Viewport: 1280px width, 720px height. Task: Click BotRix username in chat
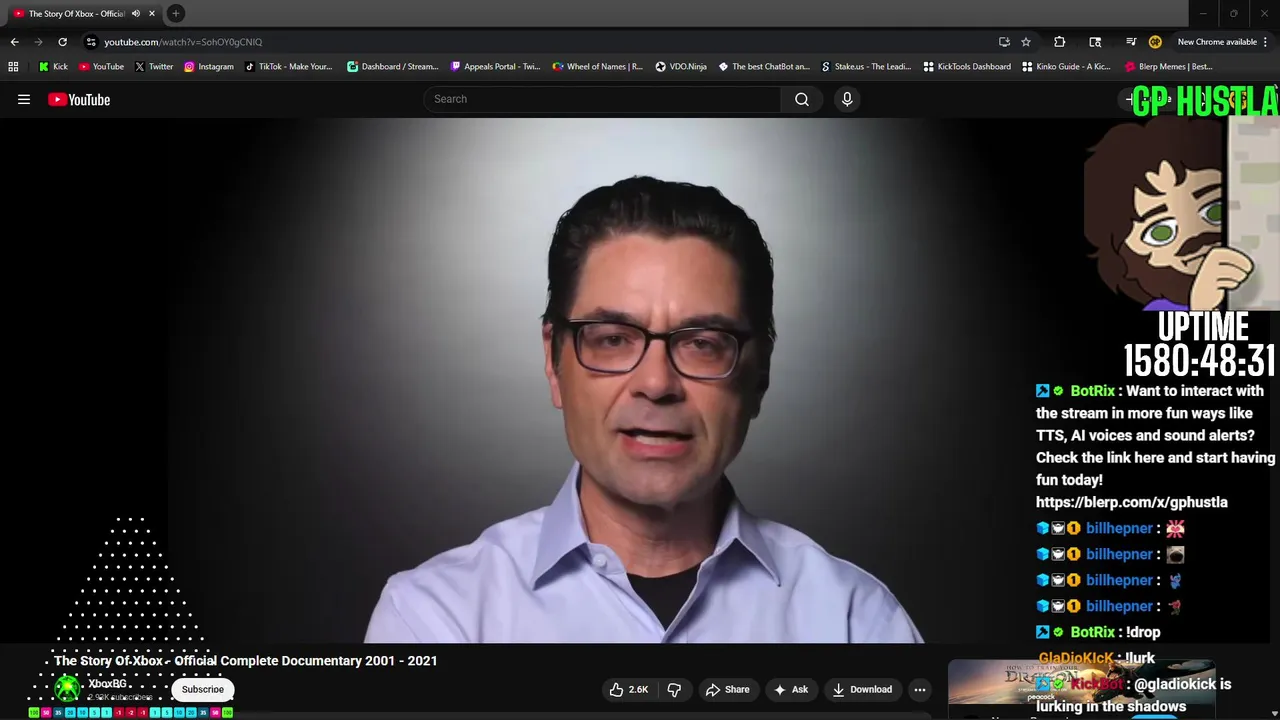click(1092, 391)
